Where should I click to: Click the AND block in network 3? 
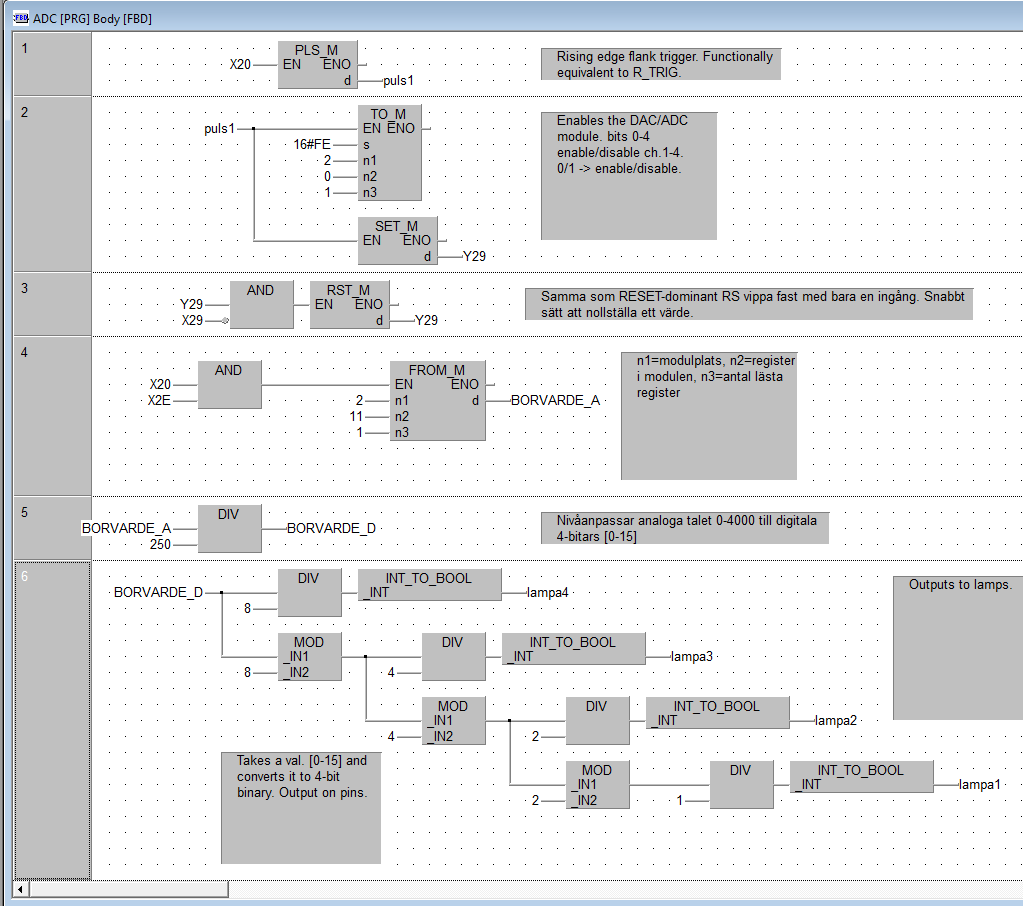(260, 304)
